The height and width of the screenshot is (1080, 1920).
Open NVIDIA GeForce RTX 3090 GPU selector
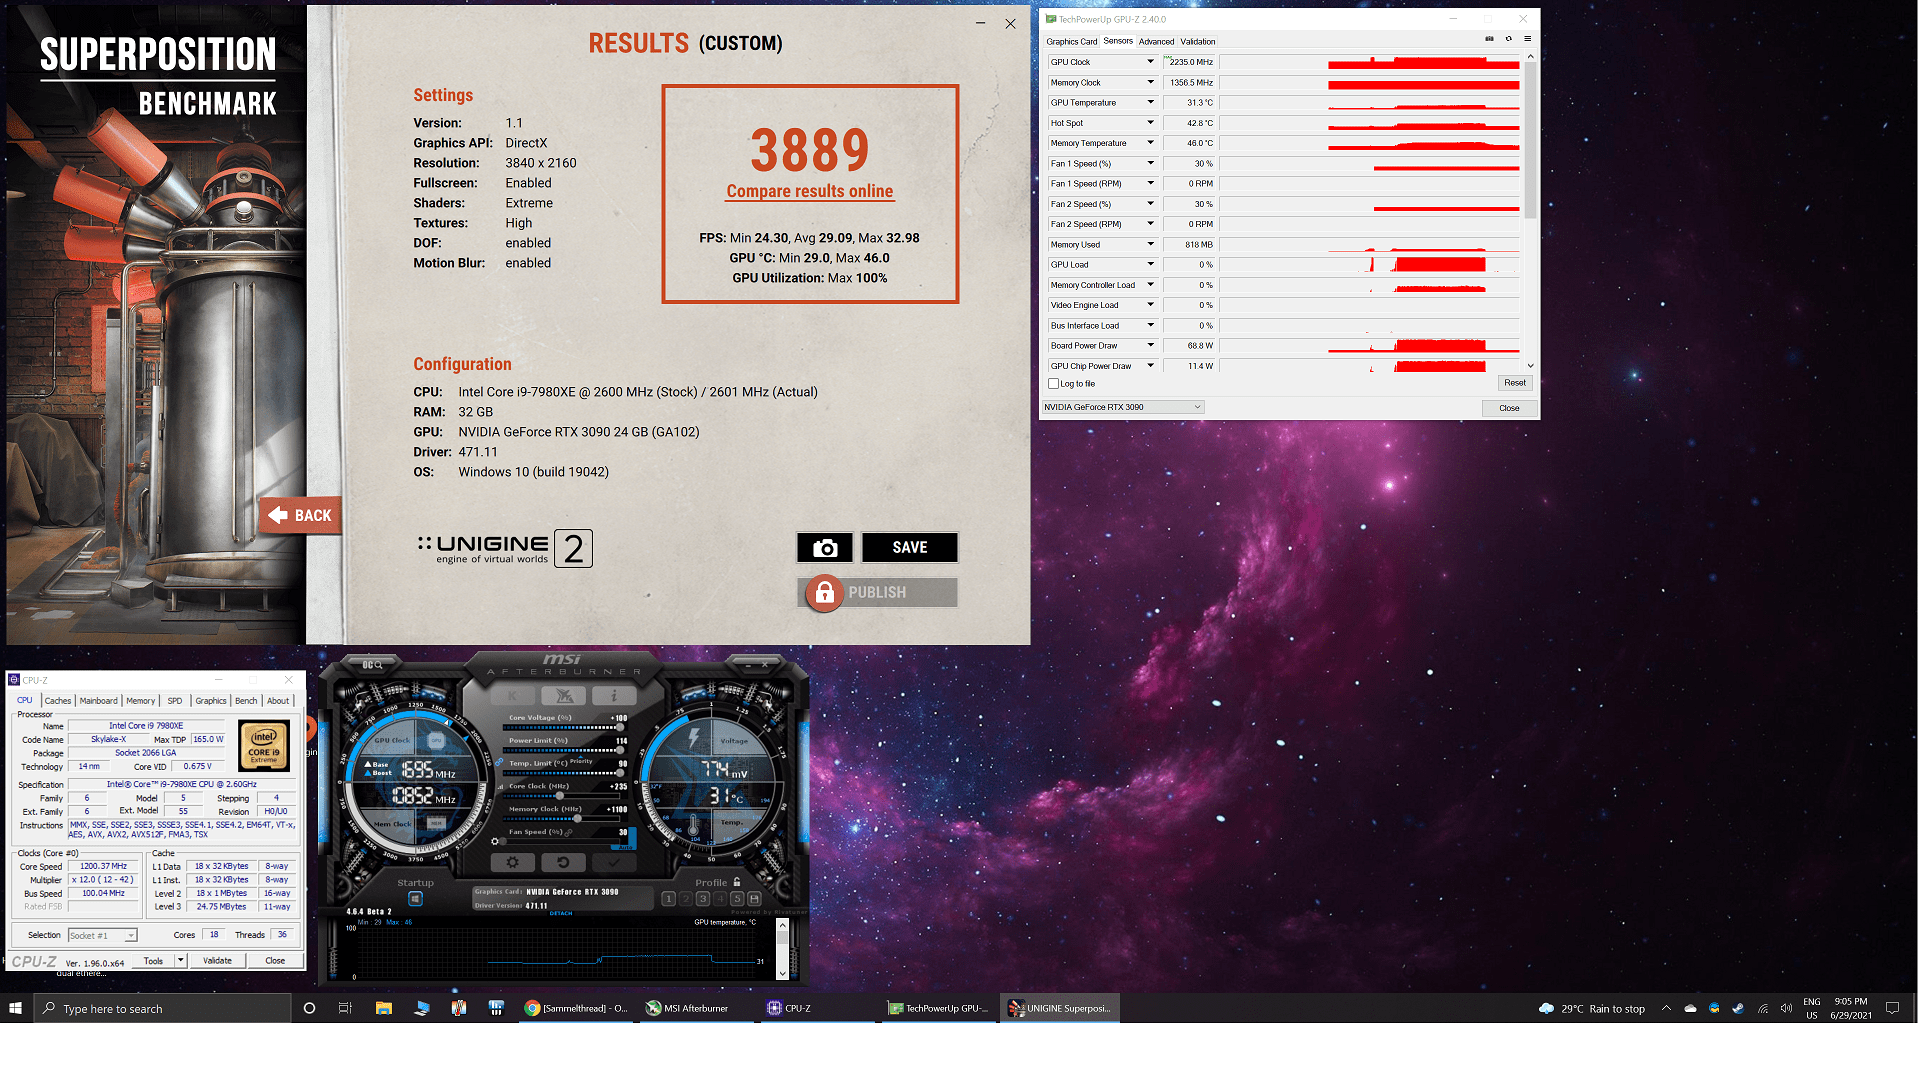1123,407
